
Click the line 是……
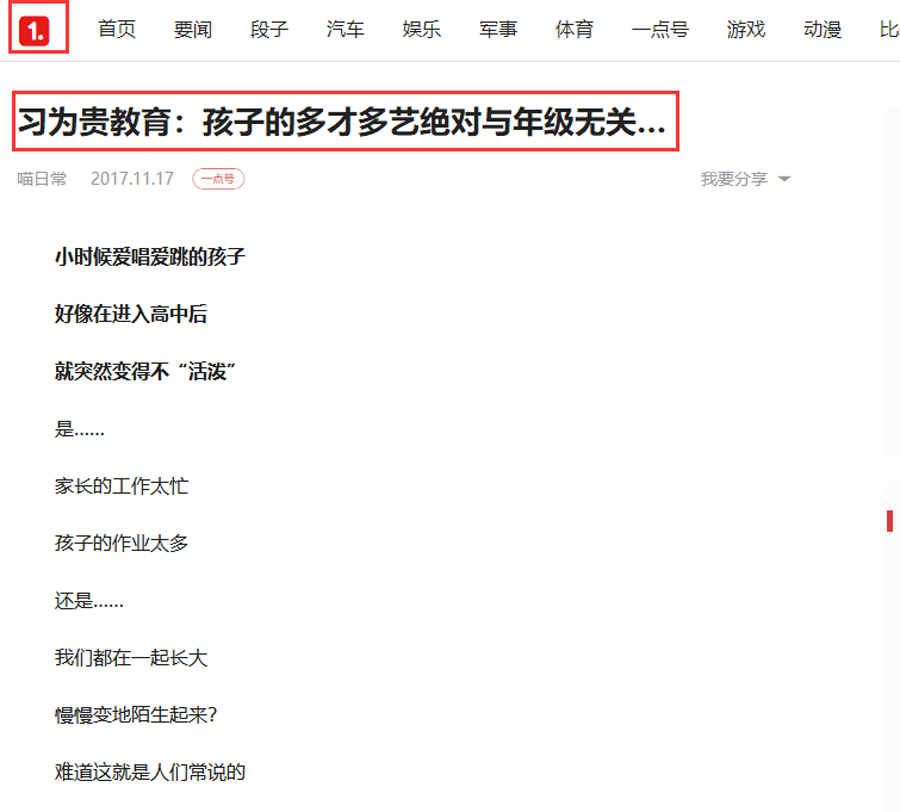(79, 429)
